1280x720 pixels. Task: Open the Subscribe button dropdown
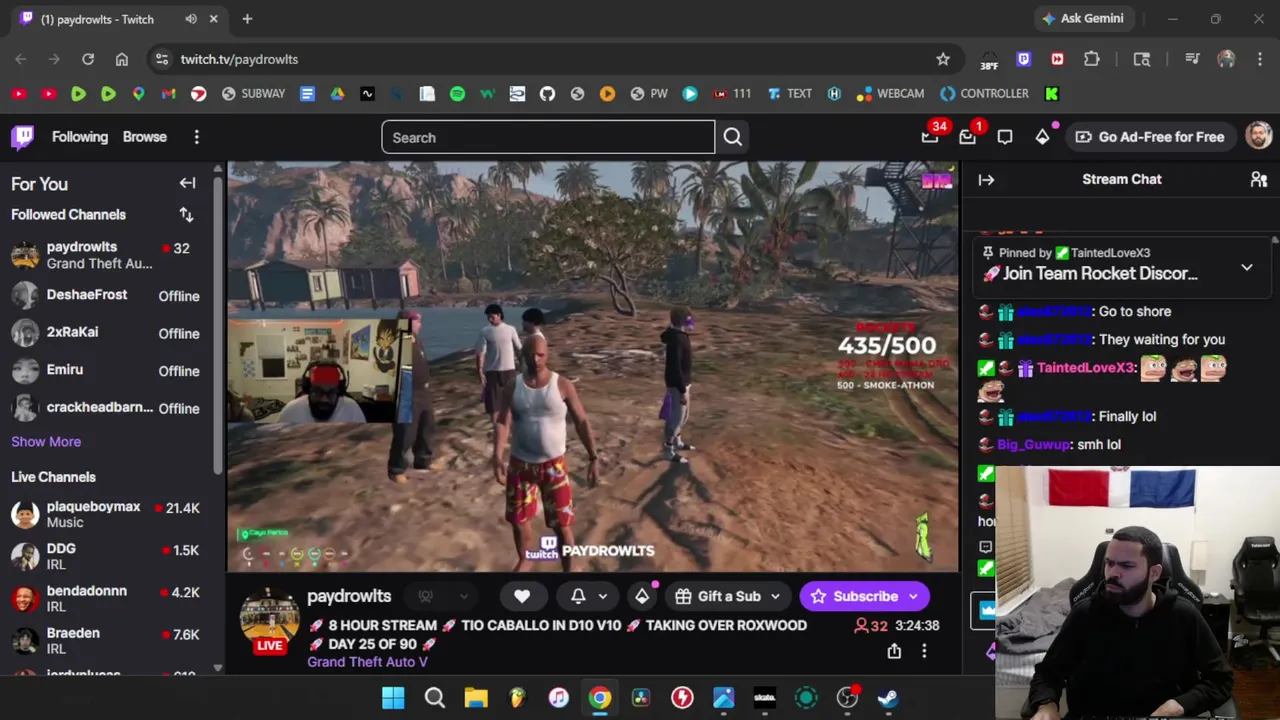click(x=913, y=596)
